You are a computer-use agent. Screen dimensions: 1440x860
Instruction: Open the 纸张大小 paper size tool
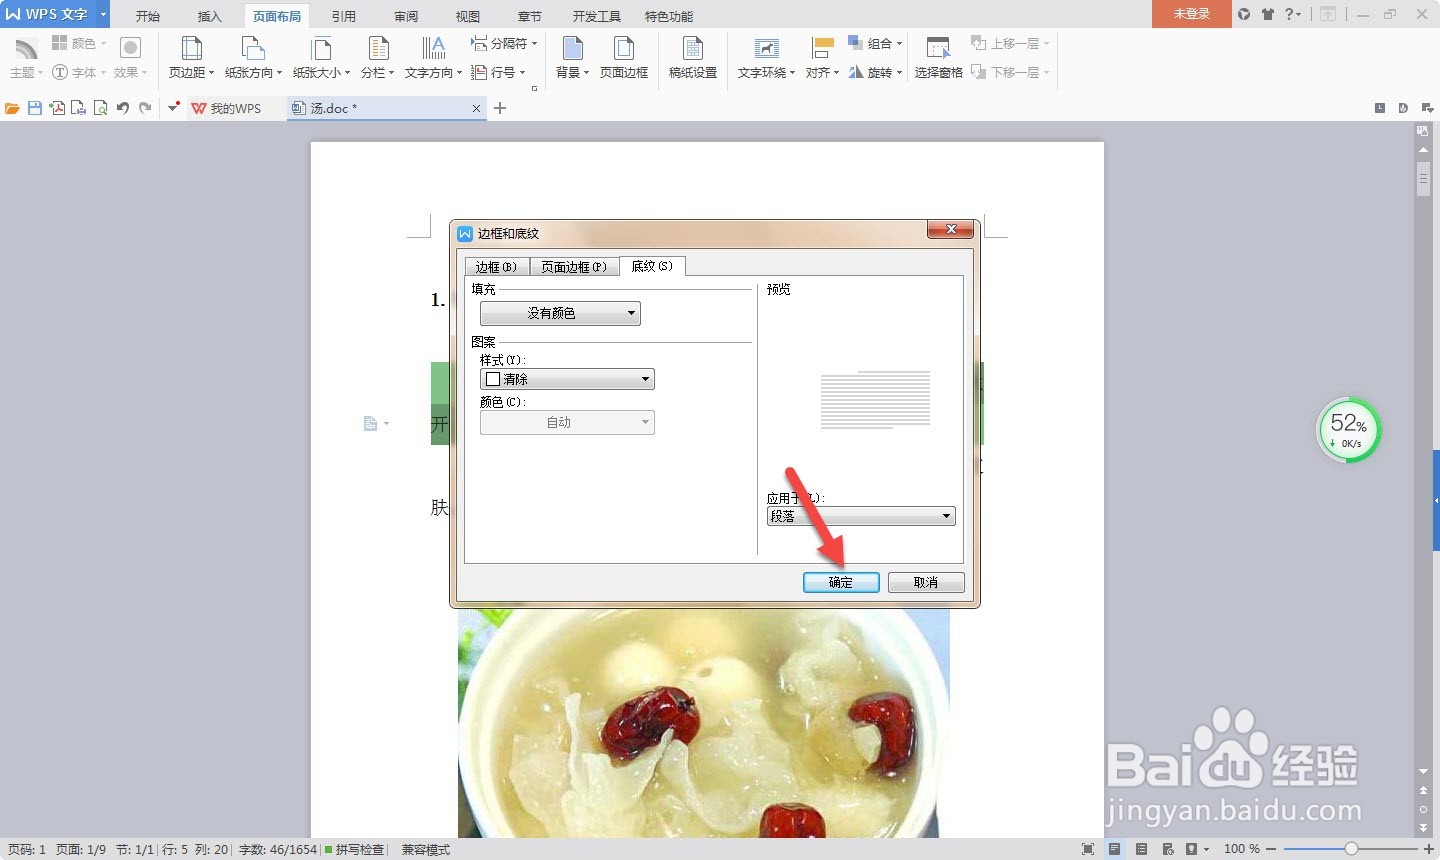tap(321, 57)
